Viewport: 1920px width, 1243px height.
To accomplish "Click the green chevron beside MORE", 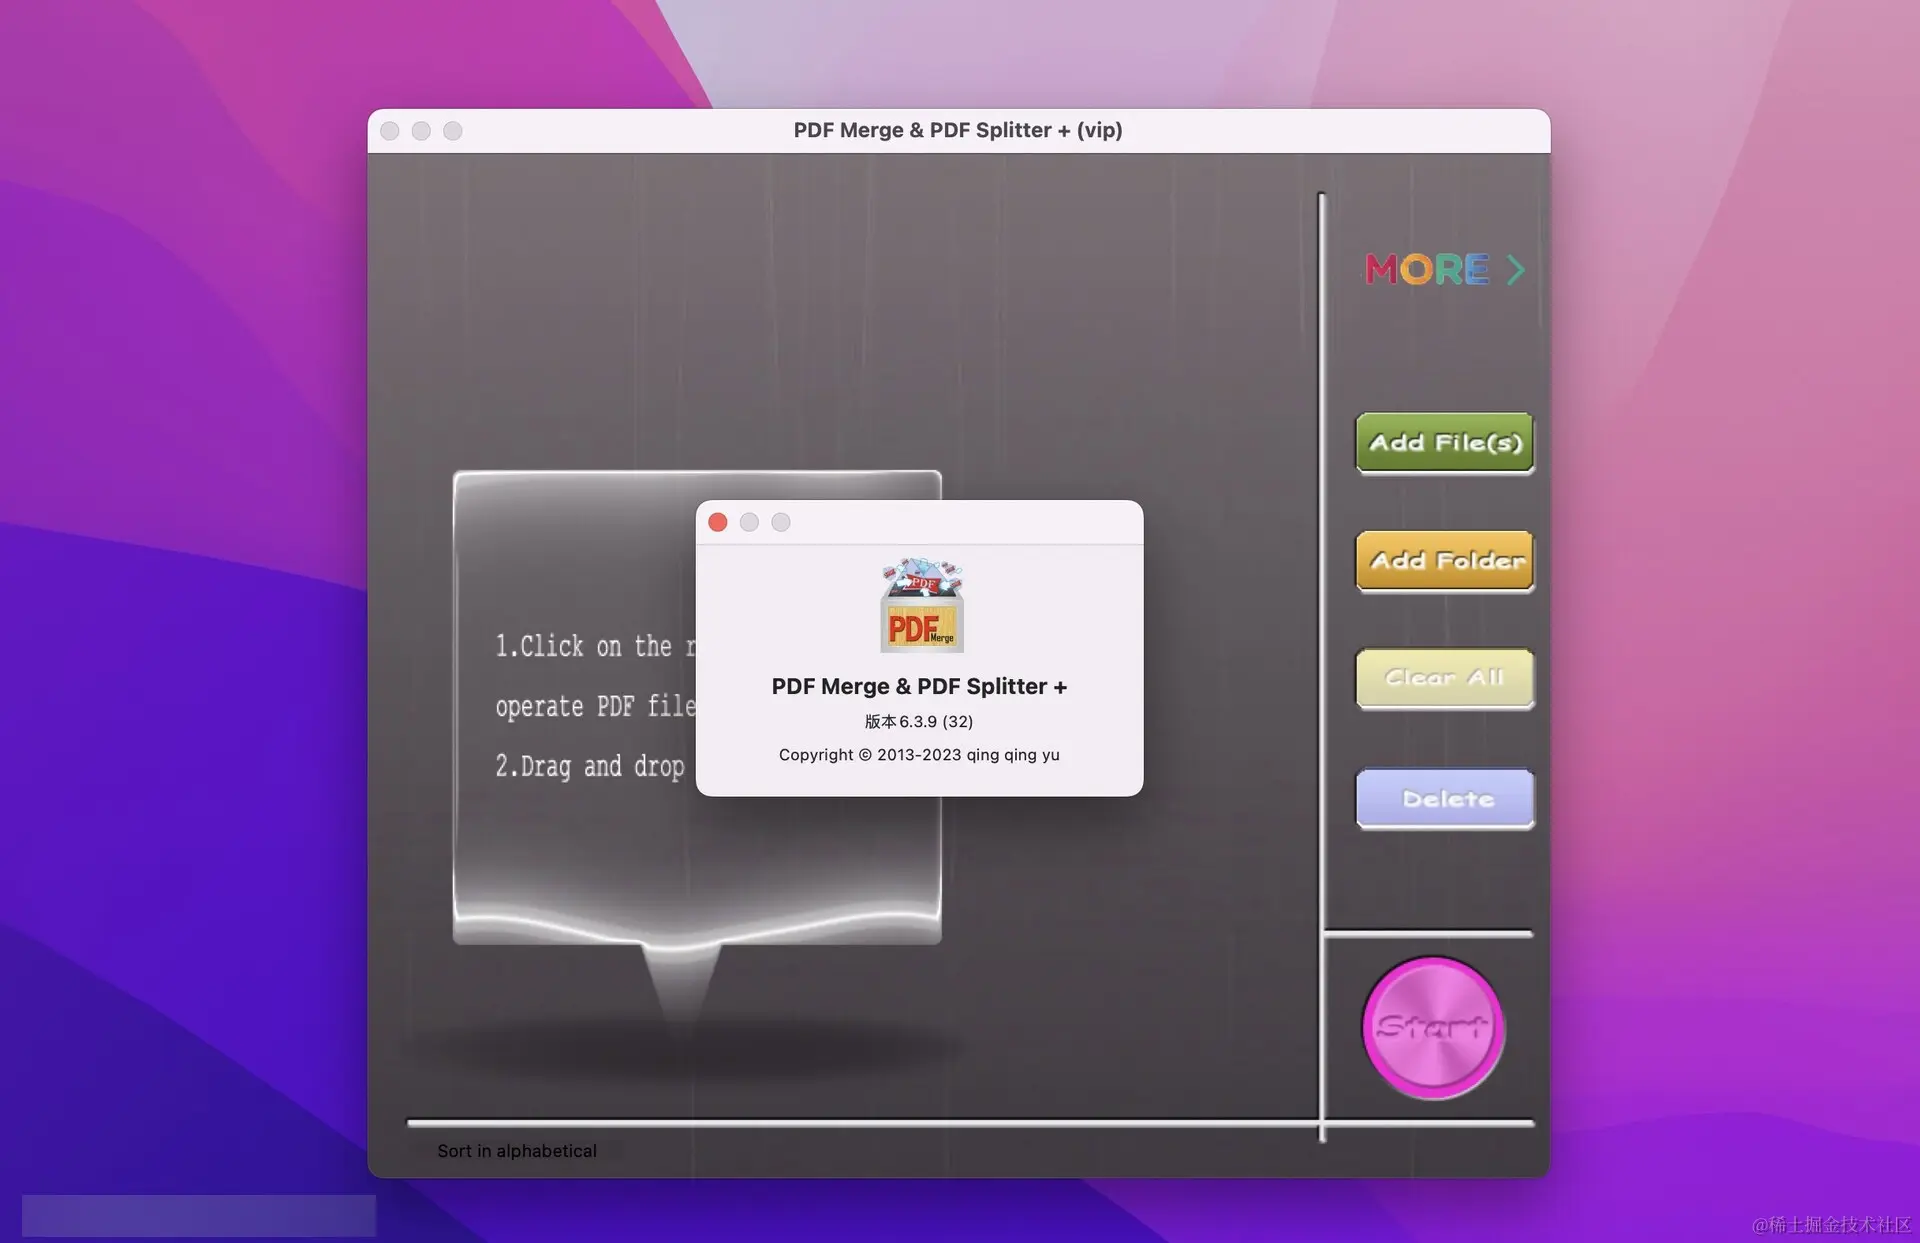I will 1516,269.
